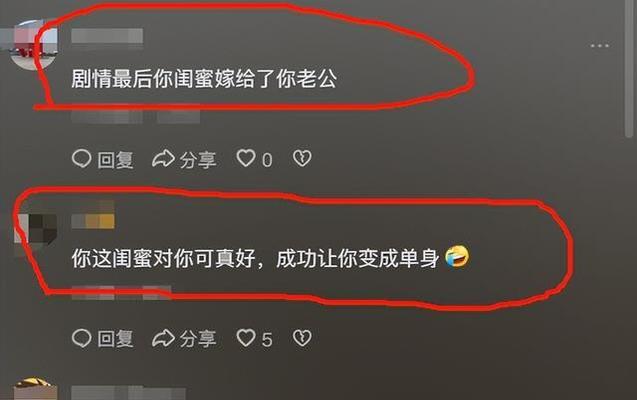637x400 pixels.
Task: Click 分享 text under first comment
Action: [198, 160]
